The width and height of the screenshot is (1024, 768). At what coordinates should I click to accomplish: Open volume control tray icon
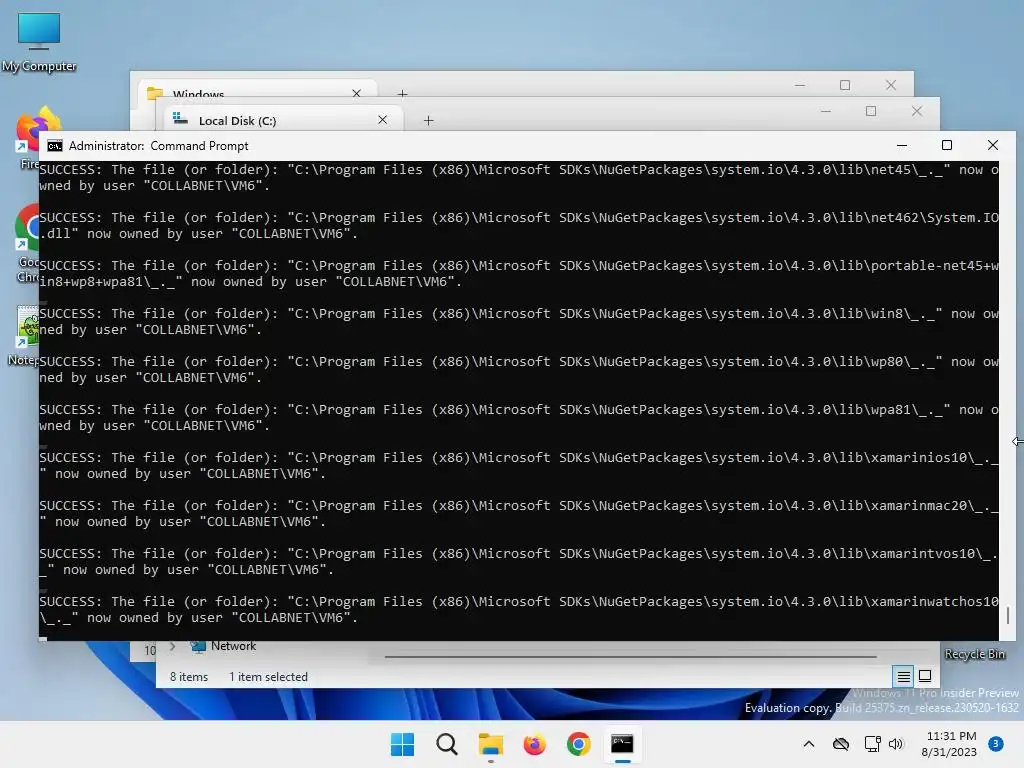tap(896, 744)
